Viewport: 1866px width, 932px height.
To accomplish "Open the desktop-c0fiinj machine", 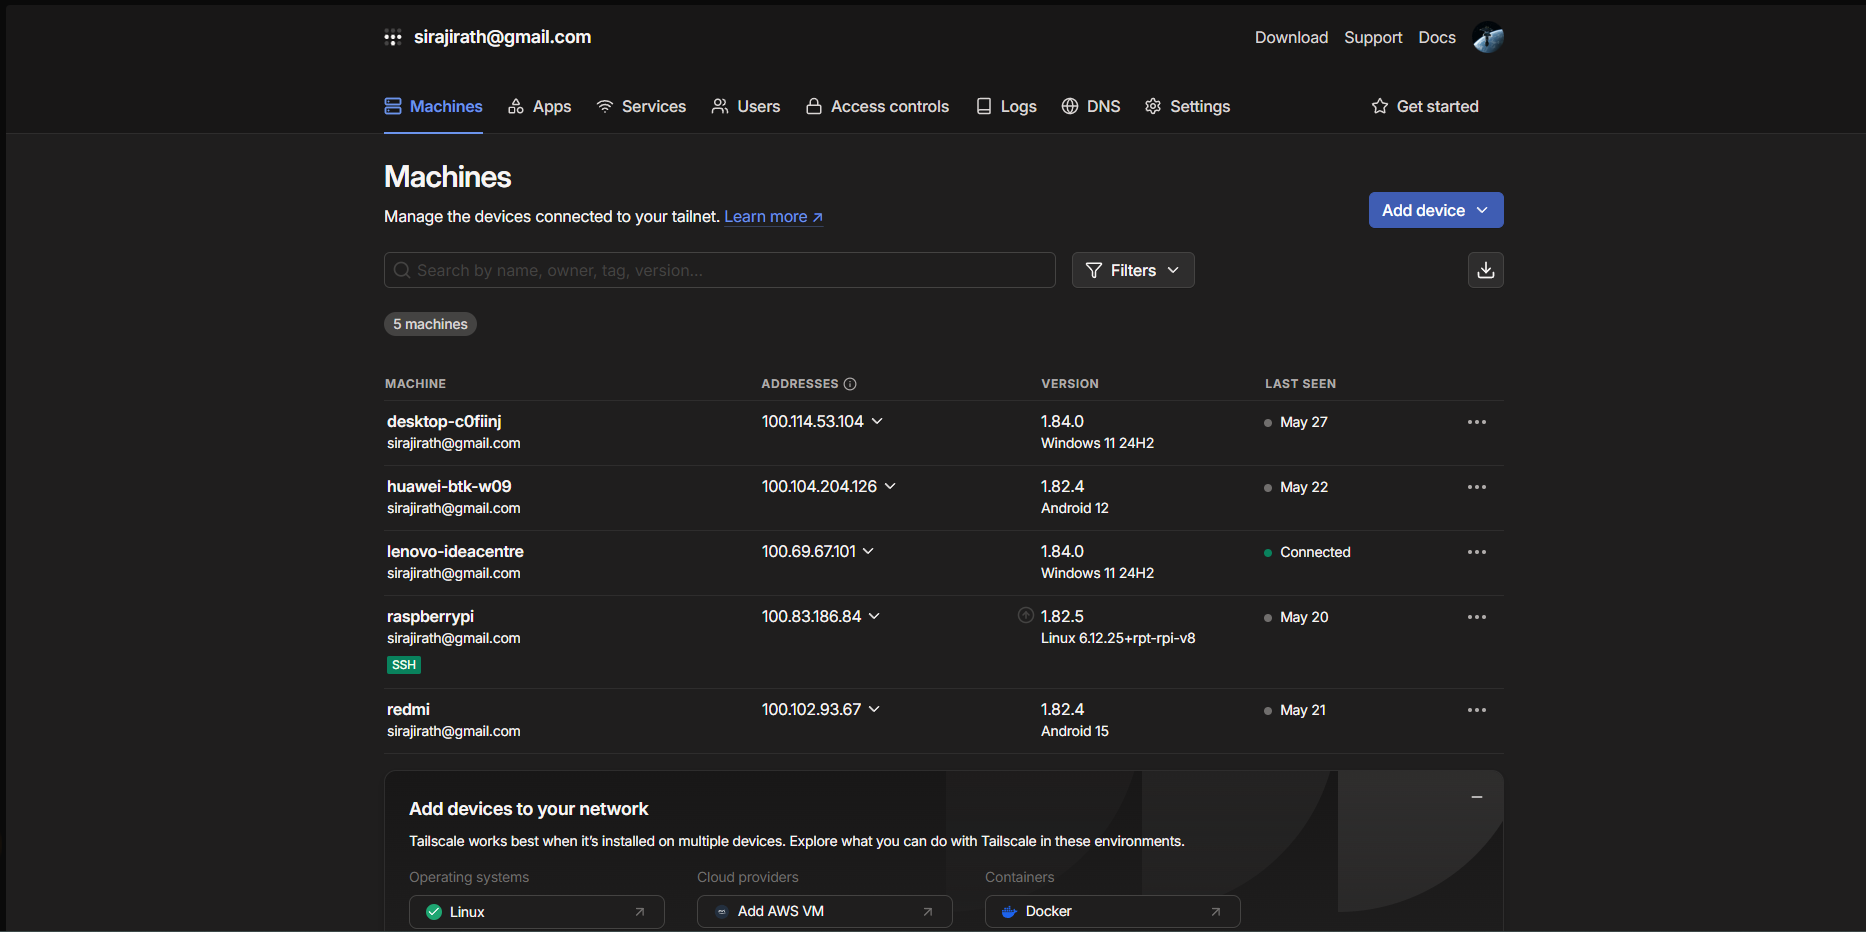I will coord(444,422).
